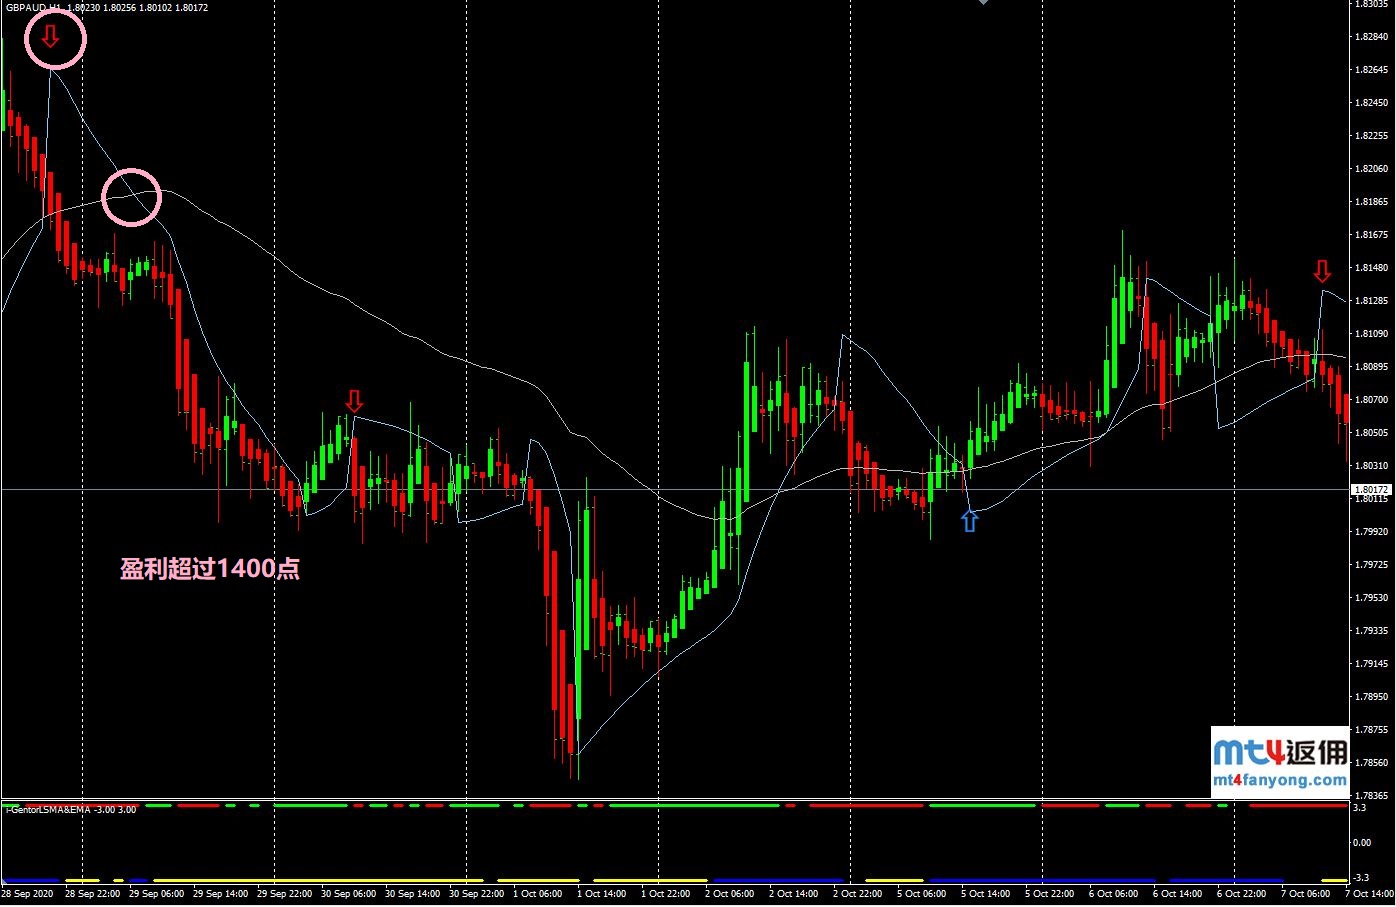Select the 5 Oct 06:00 time axis label
1396x907 pixels.
(x=921, y=893)
